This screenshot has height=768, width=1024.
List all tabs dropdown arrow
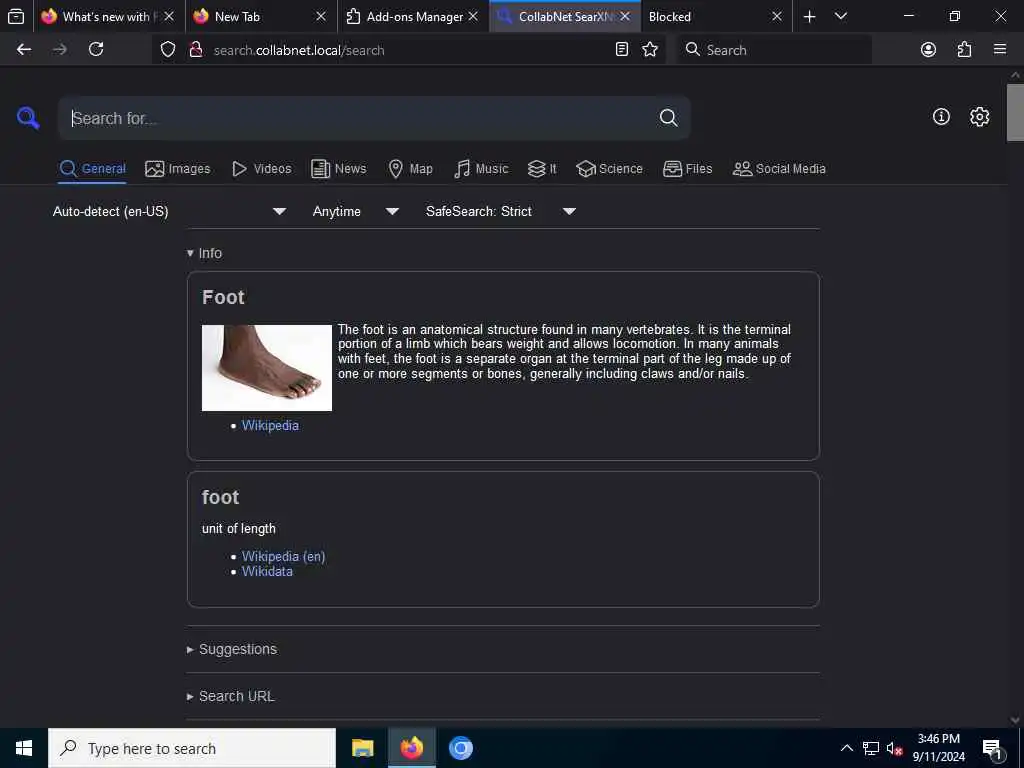[x=841, y=16]
